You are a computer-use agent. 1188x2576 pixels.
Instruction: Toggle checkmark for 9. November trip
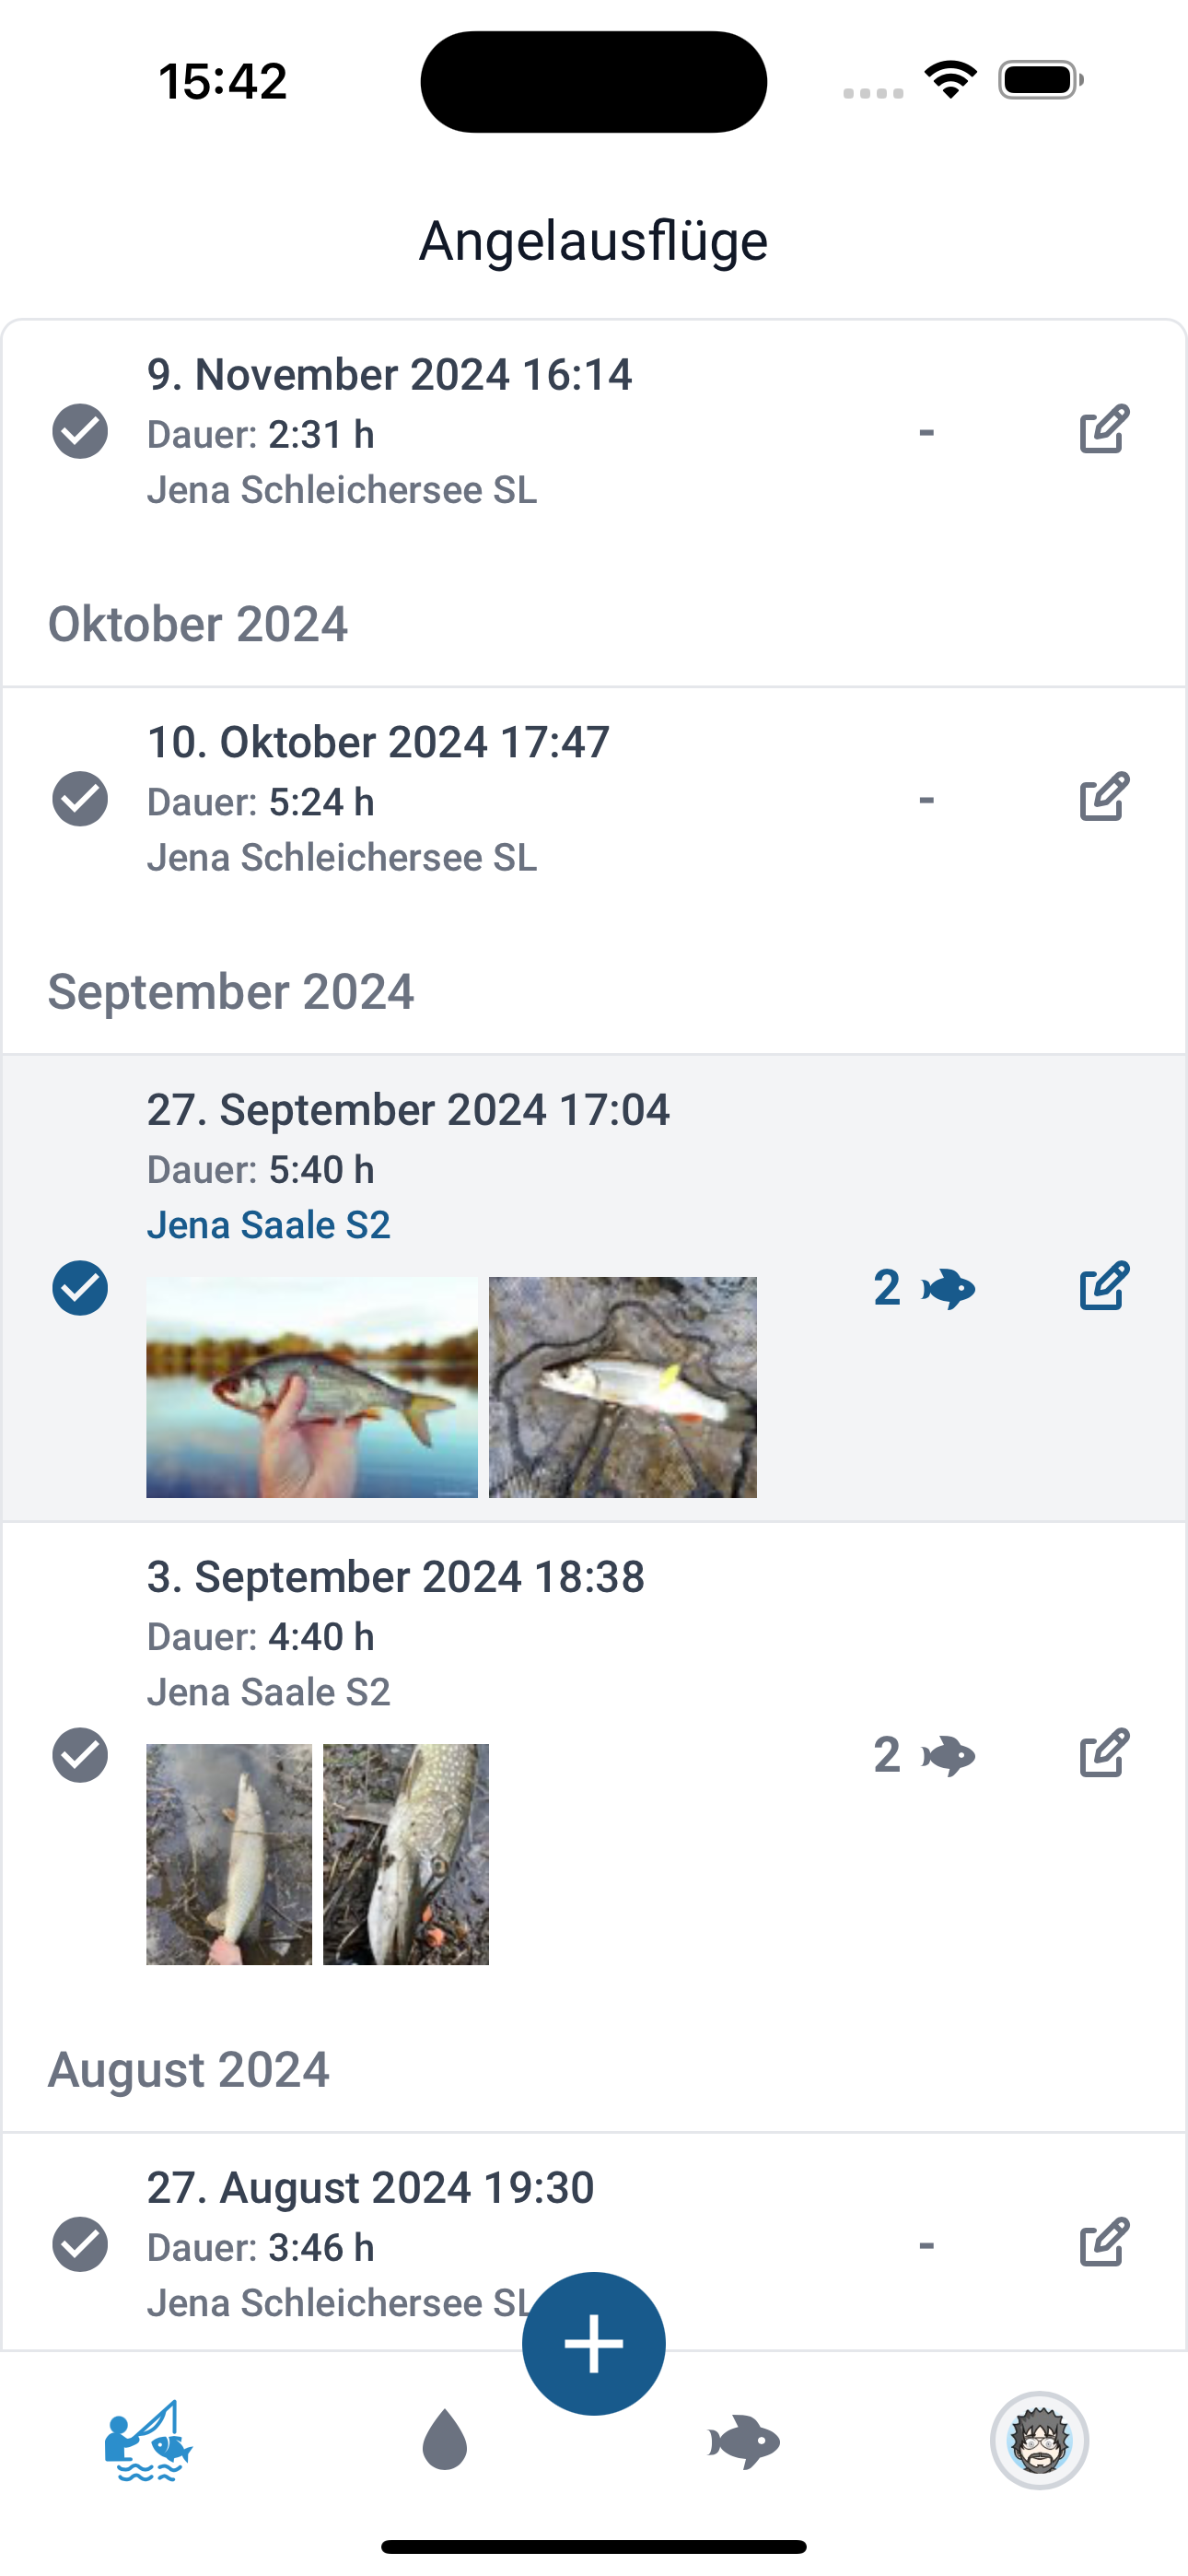tap(80, 431)
